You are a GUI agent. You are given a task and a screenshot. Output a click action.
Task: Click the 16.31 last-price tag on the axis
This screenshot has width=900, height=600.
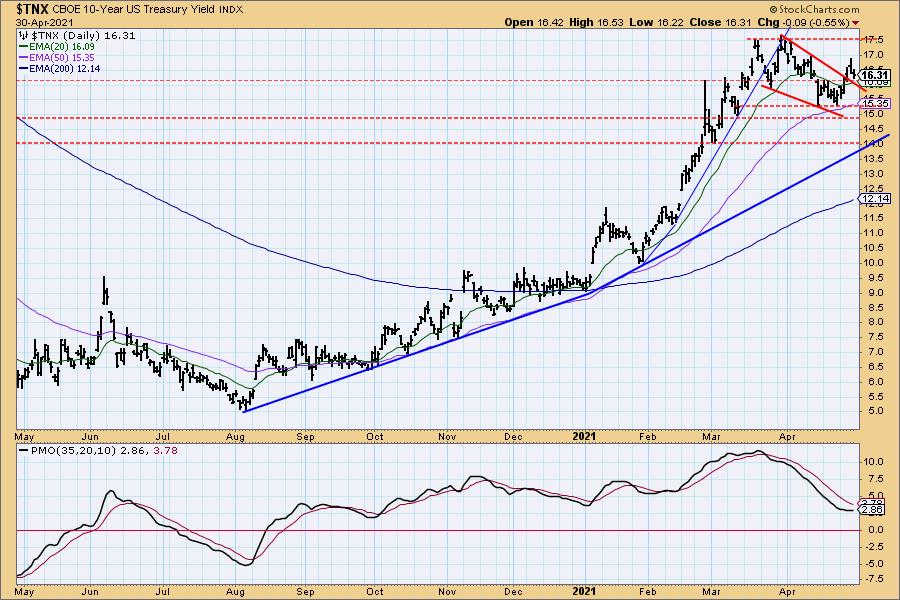(x=873, y=75)
